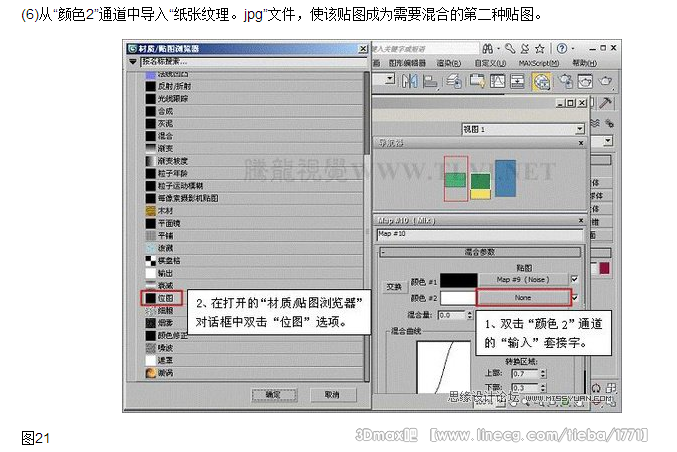Open the Render Setup teapot icon
Viewport: 677px width, 452px height.
click(566, 81)
